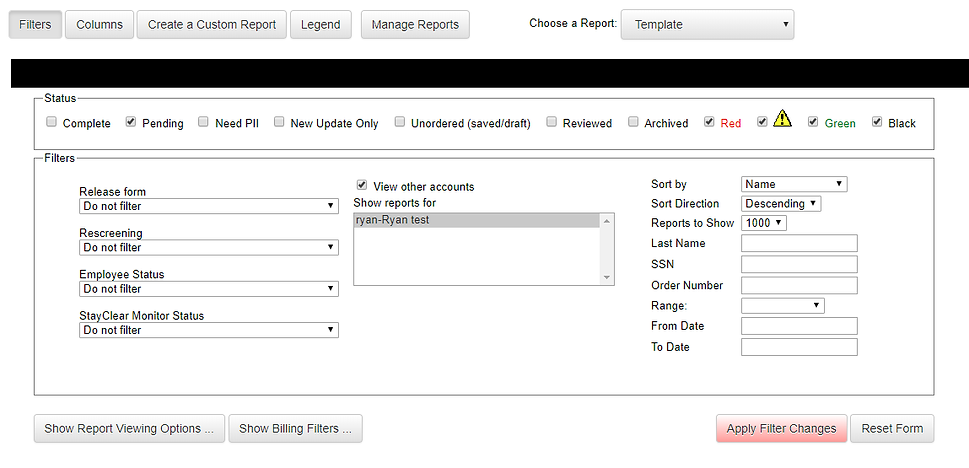This screenshot has width=969, height=468.
Task: Open the Sort by Name dropdown
Action: click(x=793, y=184)
